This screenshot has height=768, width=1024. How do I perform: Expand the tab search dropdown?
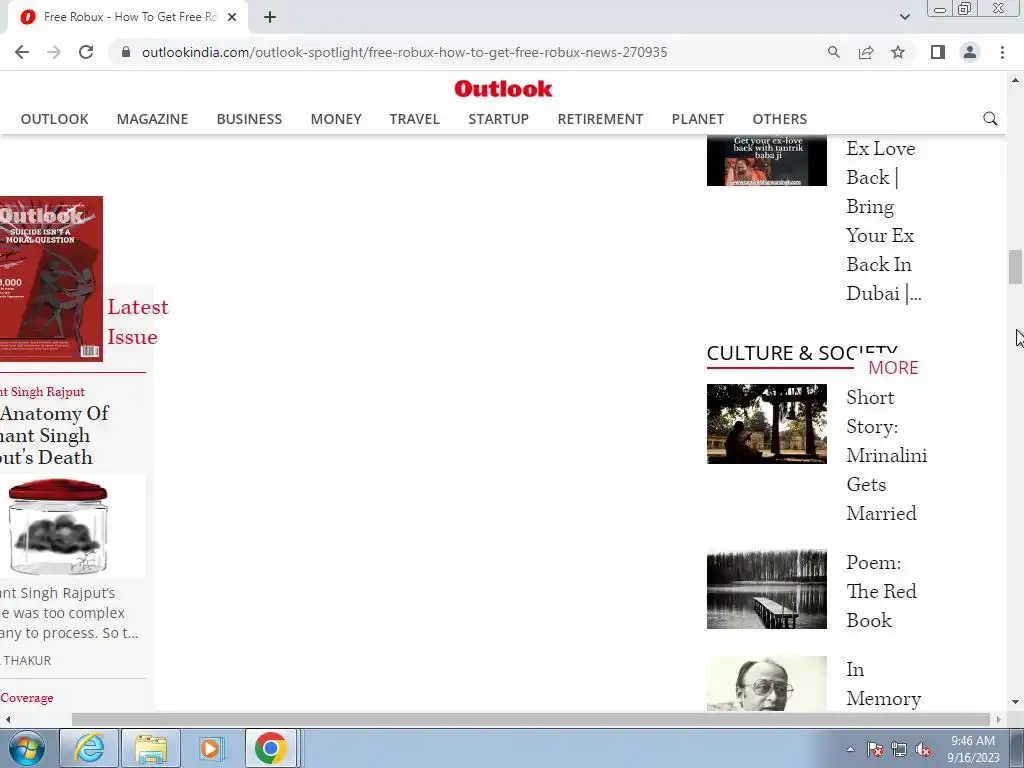pos(904,17)
